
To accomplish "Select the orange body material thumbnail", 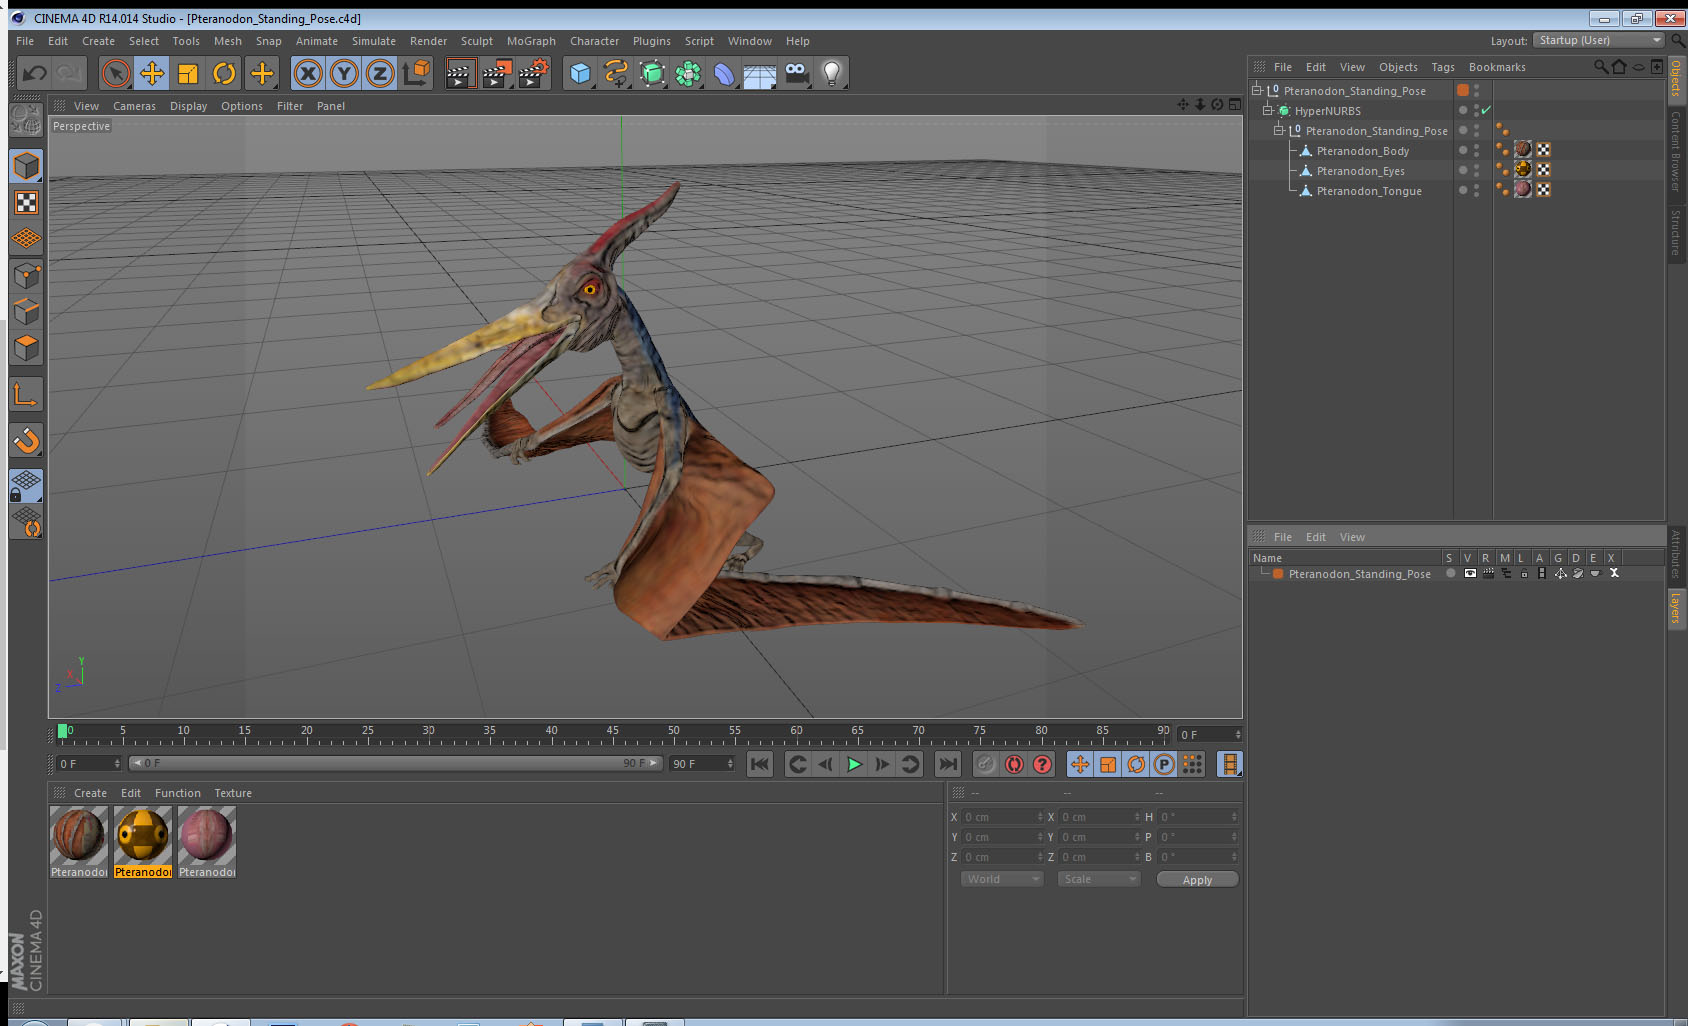I will [79, 835].
